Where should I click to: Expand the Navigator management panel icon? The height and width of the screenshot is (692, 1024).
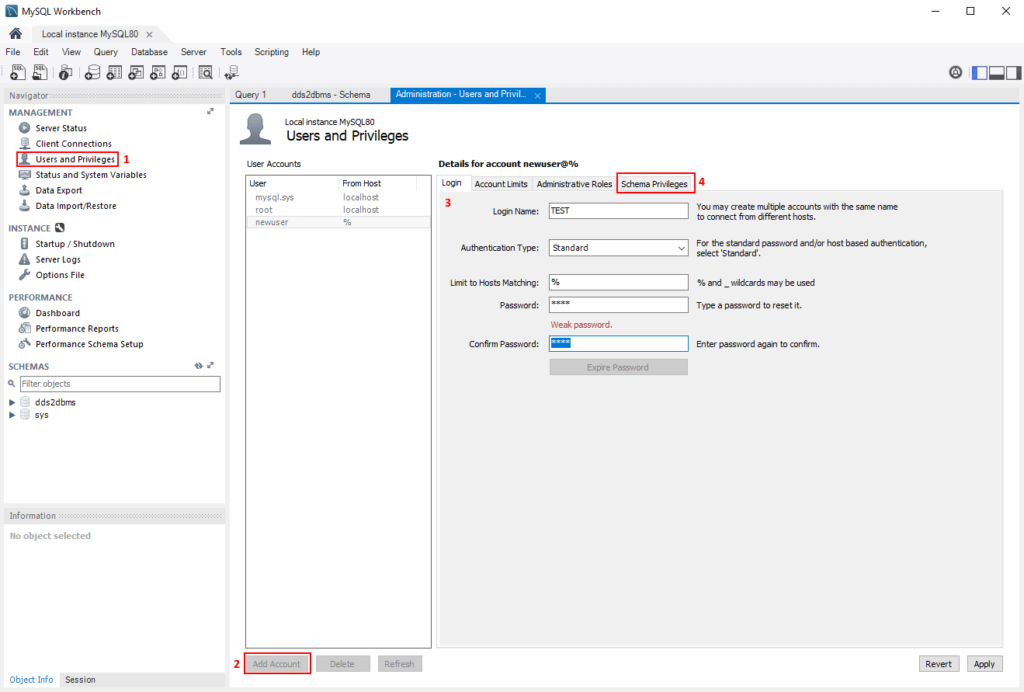tap(210, 112)
